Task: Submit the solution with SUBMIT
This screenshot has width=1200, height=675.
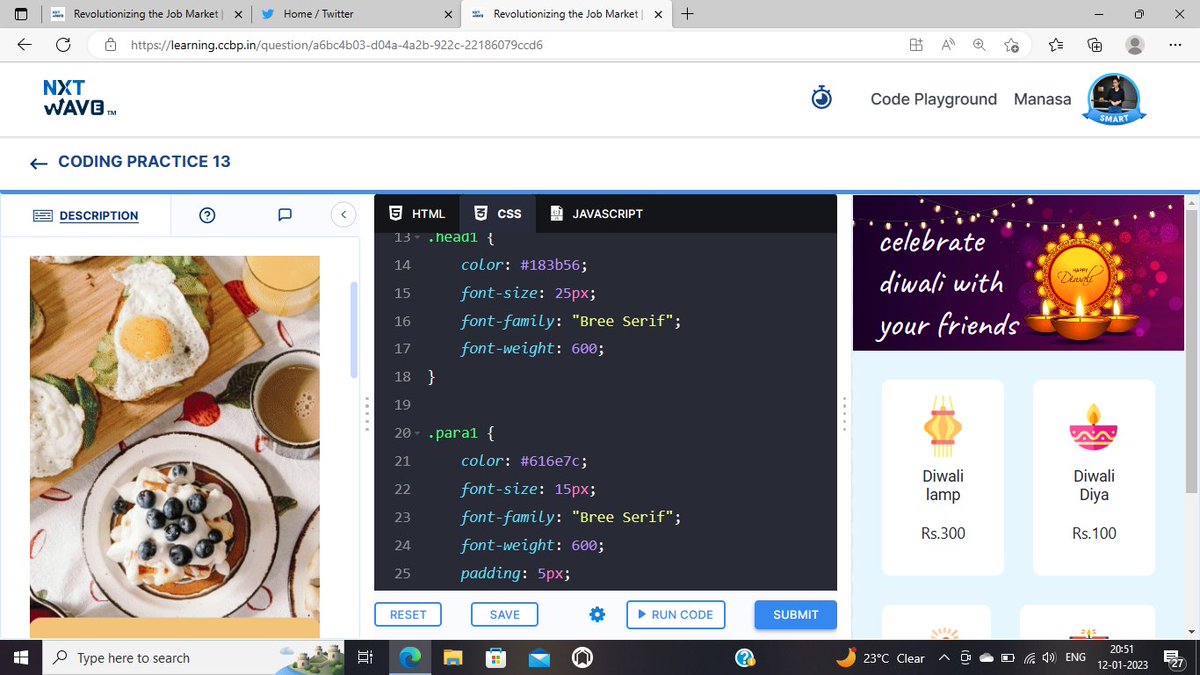Action: tap(796, 614)
